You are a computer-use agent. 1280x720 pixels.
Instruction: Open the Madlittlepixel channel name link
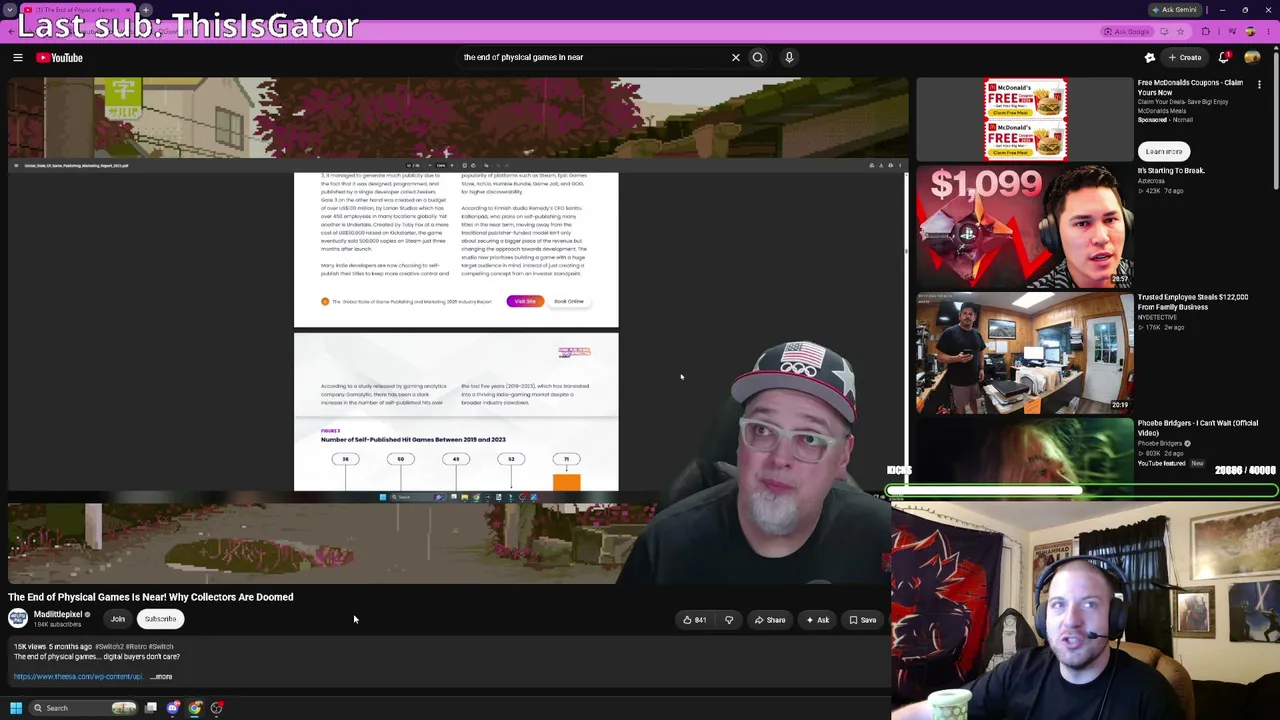pyautogui.click(x=58, y=615)
